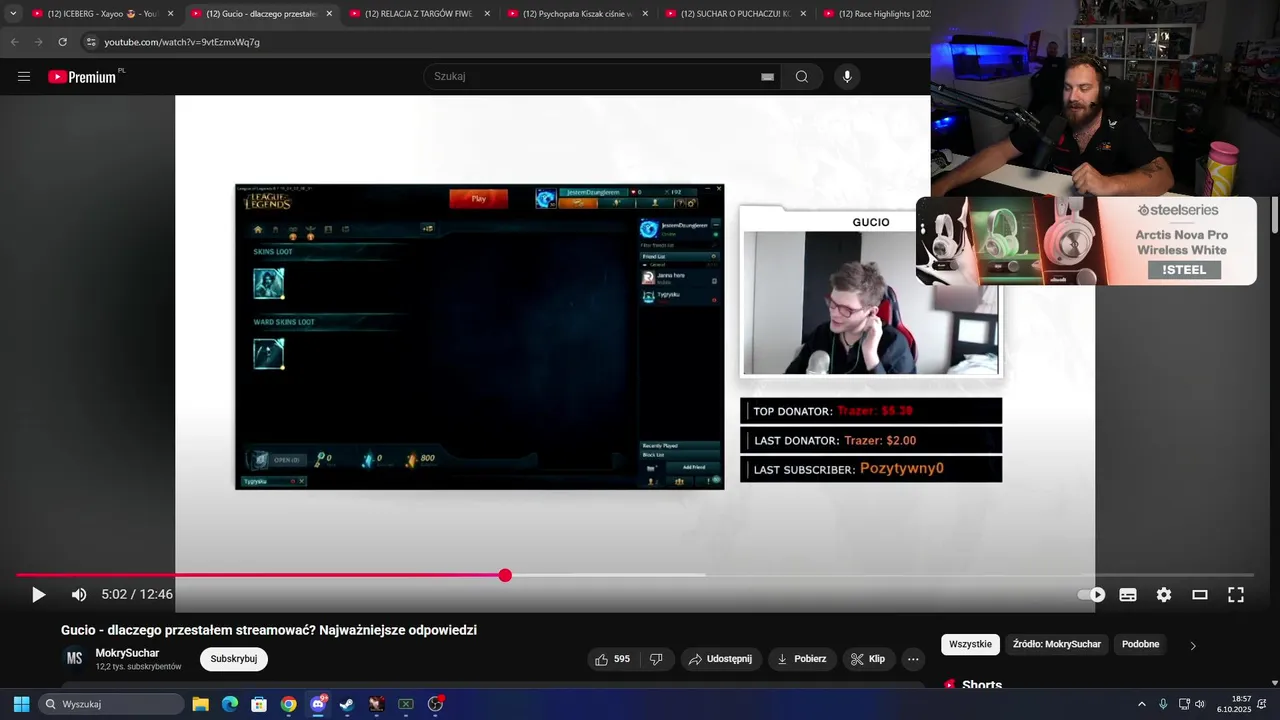Start voice search with microphone icon
This screenshot has width=1280, height=720.
847,77
